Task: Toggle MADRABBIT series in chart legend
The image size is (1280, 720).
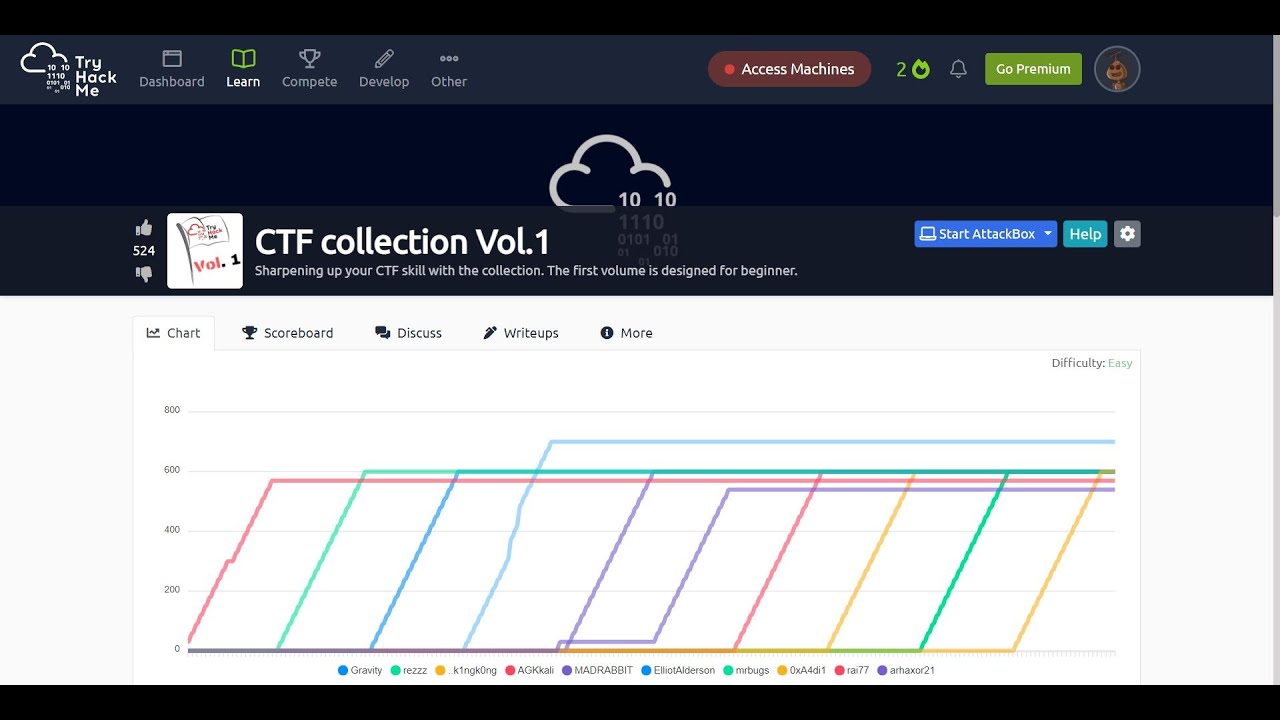Action: coord(598,671)
